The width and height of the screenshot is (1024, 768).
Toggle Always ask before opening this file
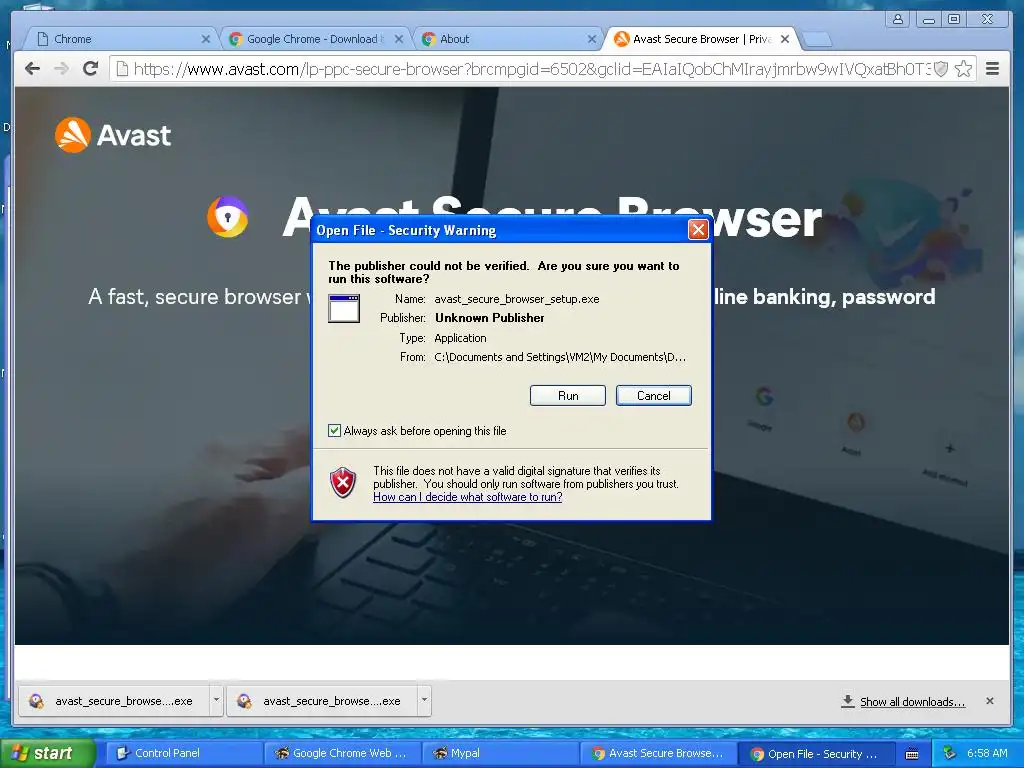coord(334,430)
